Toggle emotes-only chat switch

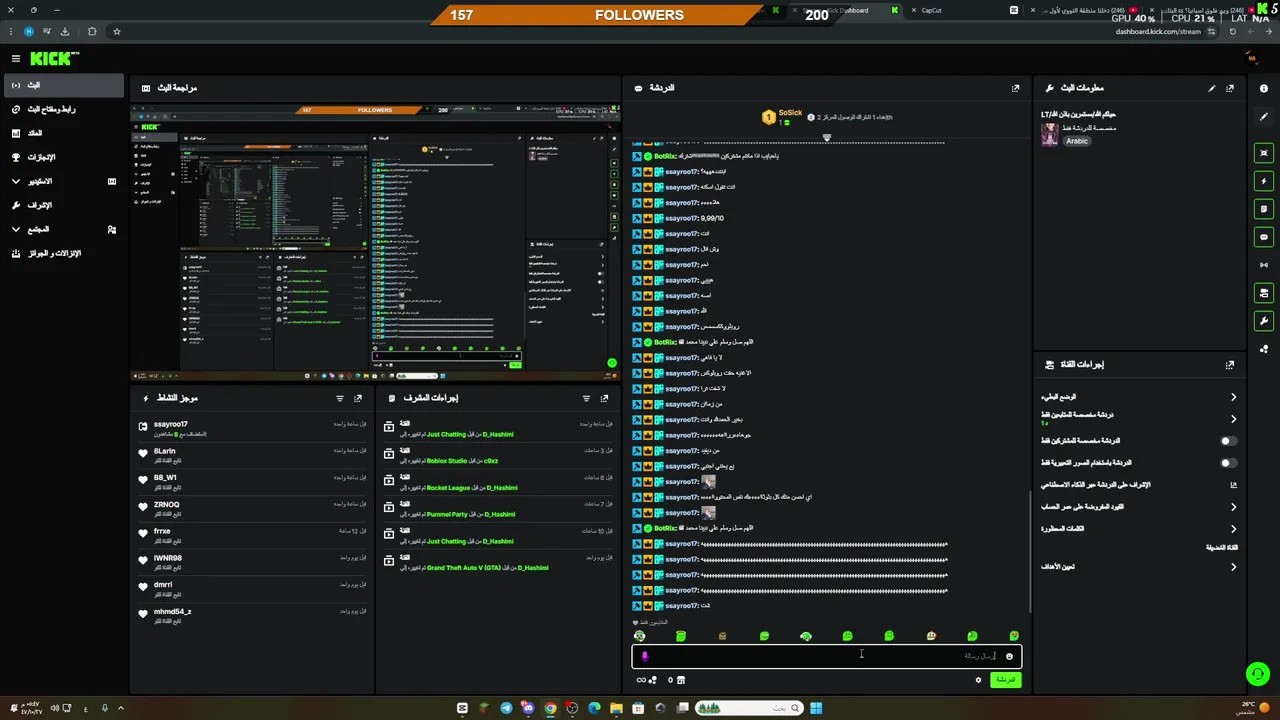point(1228,463)
